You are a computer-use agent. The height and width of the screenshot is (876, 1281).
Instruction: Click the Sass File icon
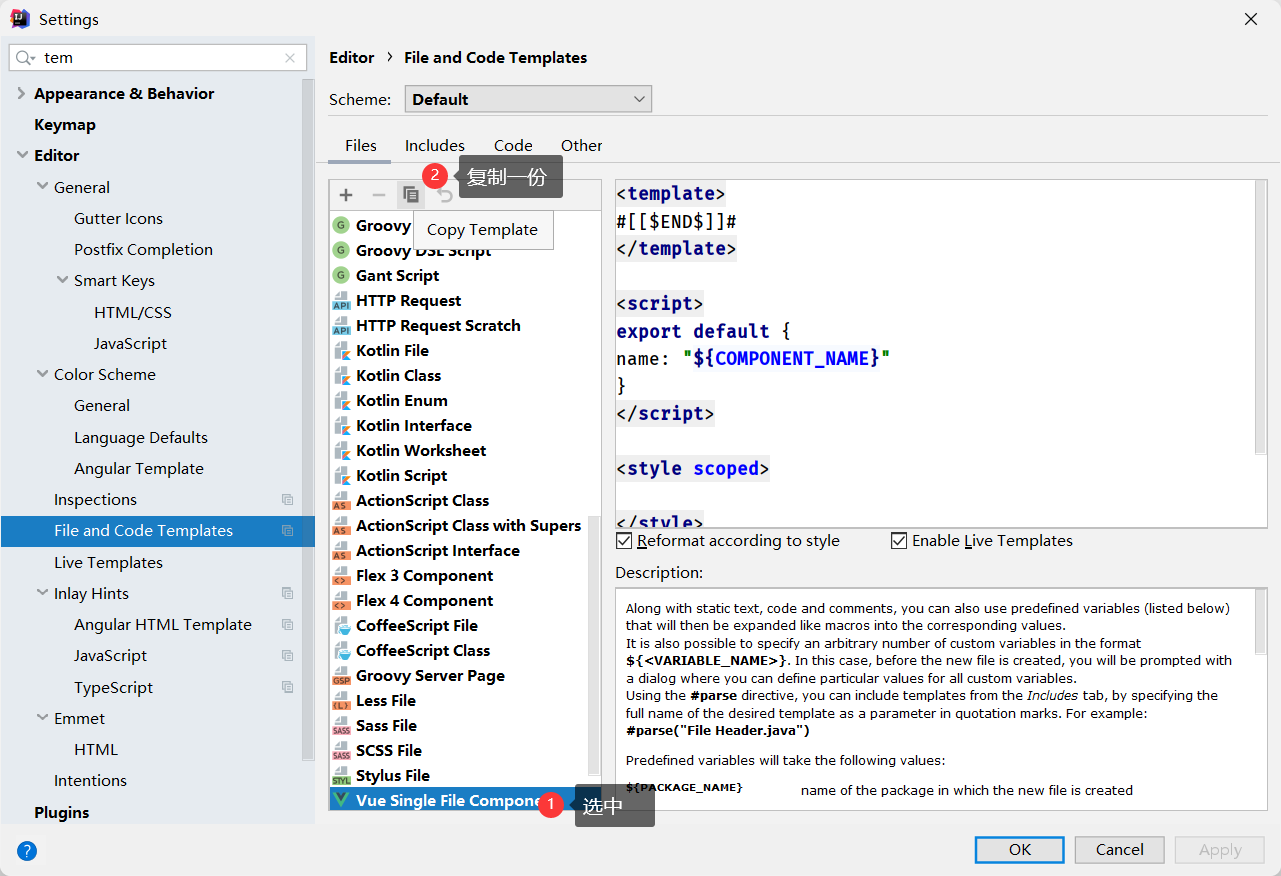click(x=341, y=725)
